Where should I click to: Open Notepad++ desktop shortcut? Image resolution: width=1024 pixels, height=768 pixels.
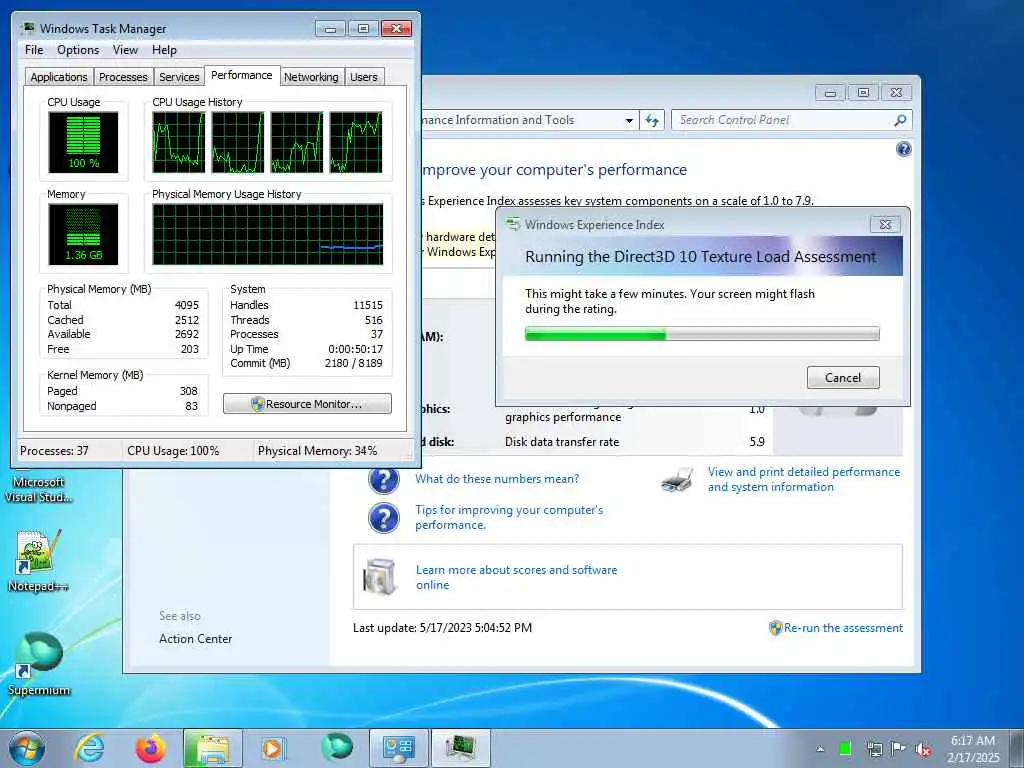(x=38, y=560)
